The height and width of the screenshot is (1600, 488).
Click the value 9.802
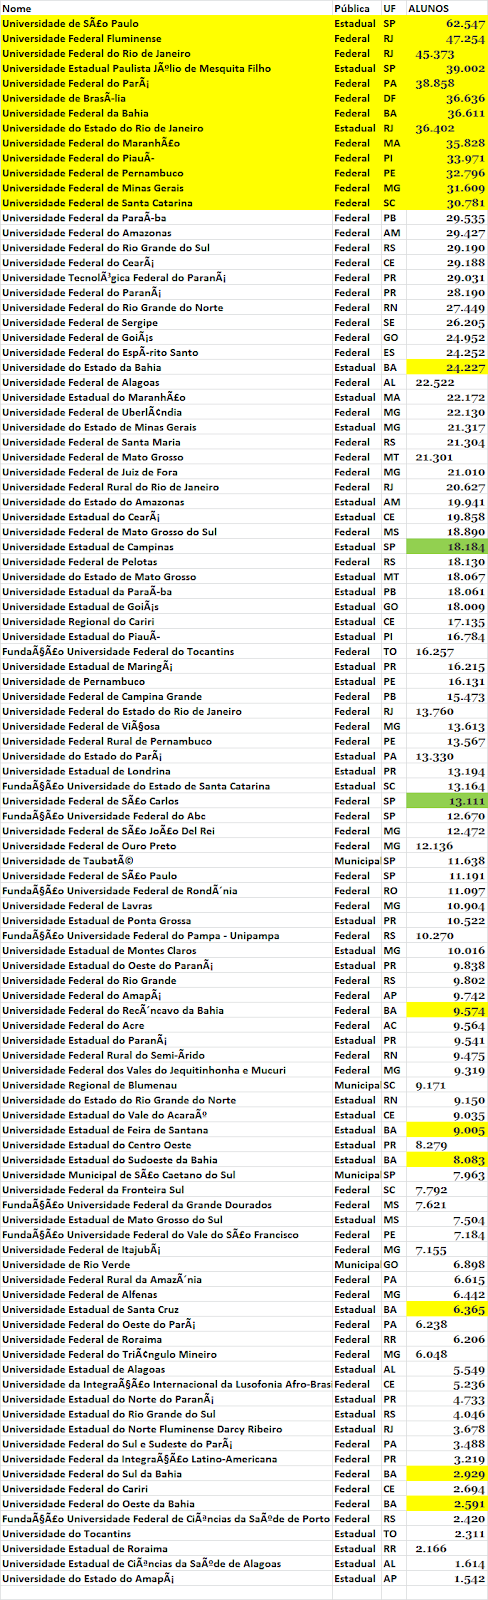click(468, 982)
